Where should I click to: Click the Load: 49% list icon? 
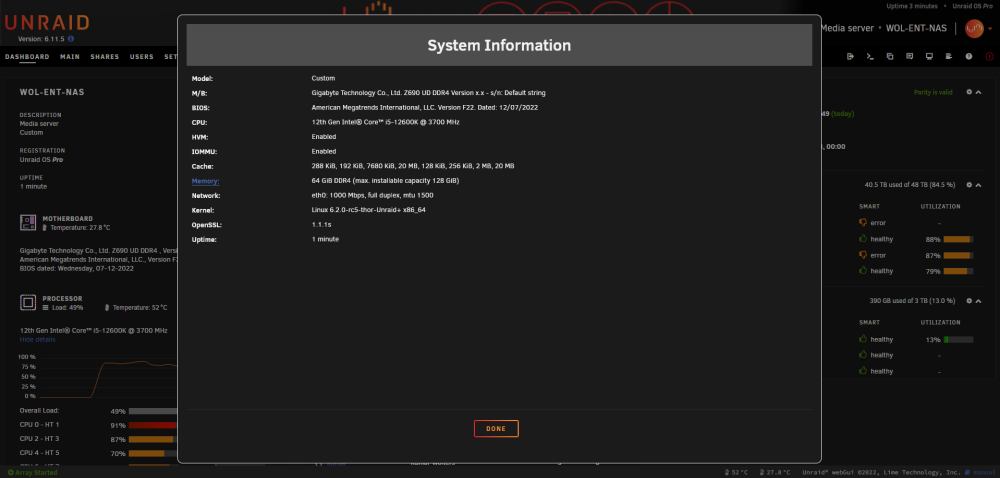point(45,308)
